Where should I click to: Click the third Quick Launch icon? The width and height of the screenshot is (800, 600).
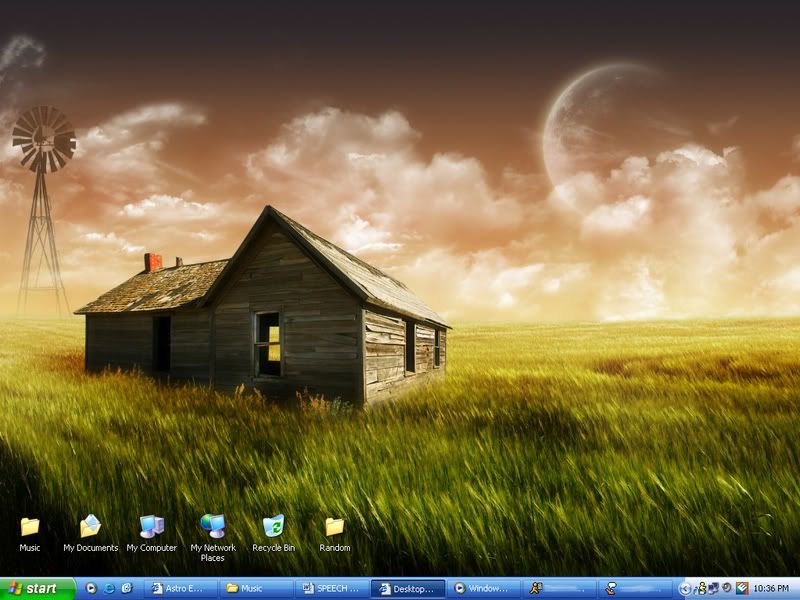coord(127,589)
